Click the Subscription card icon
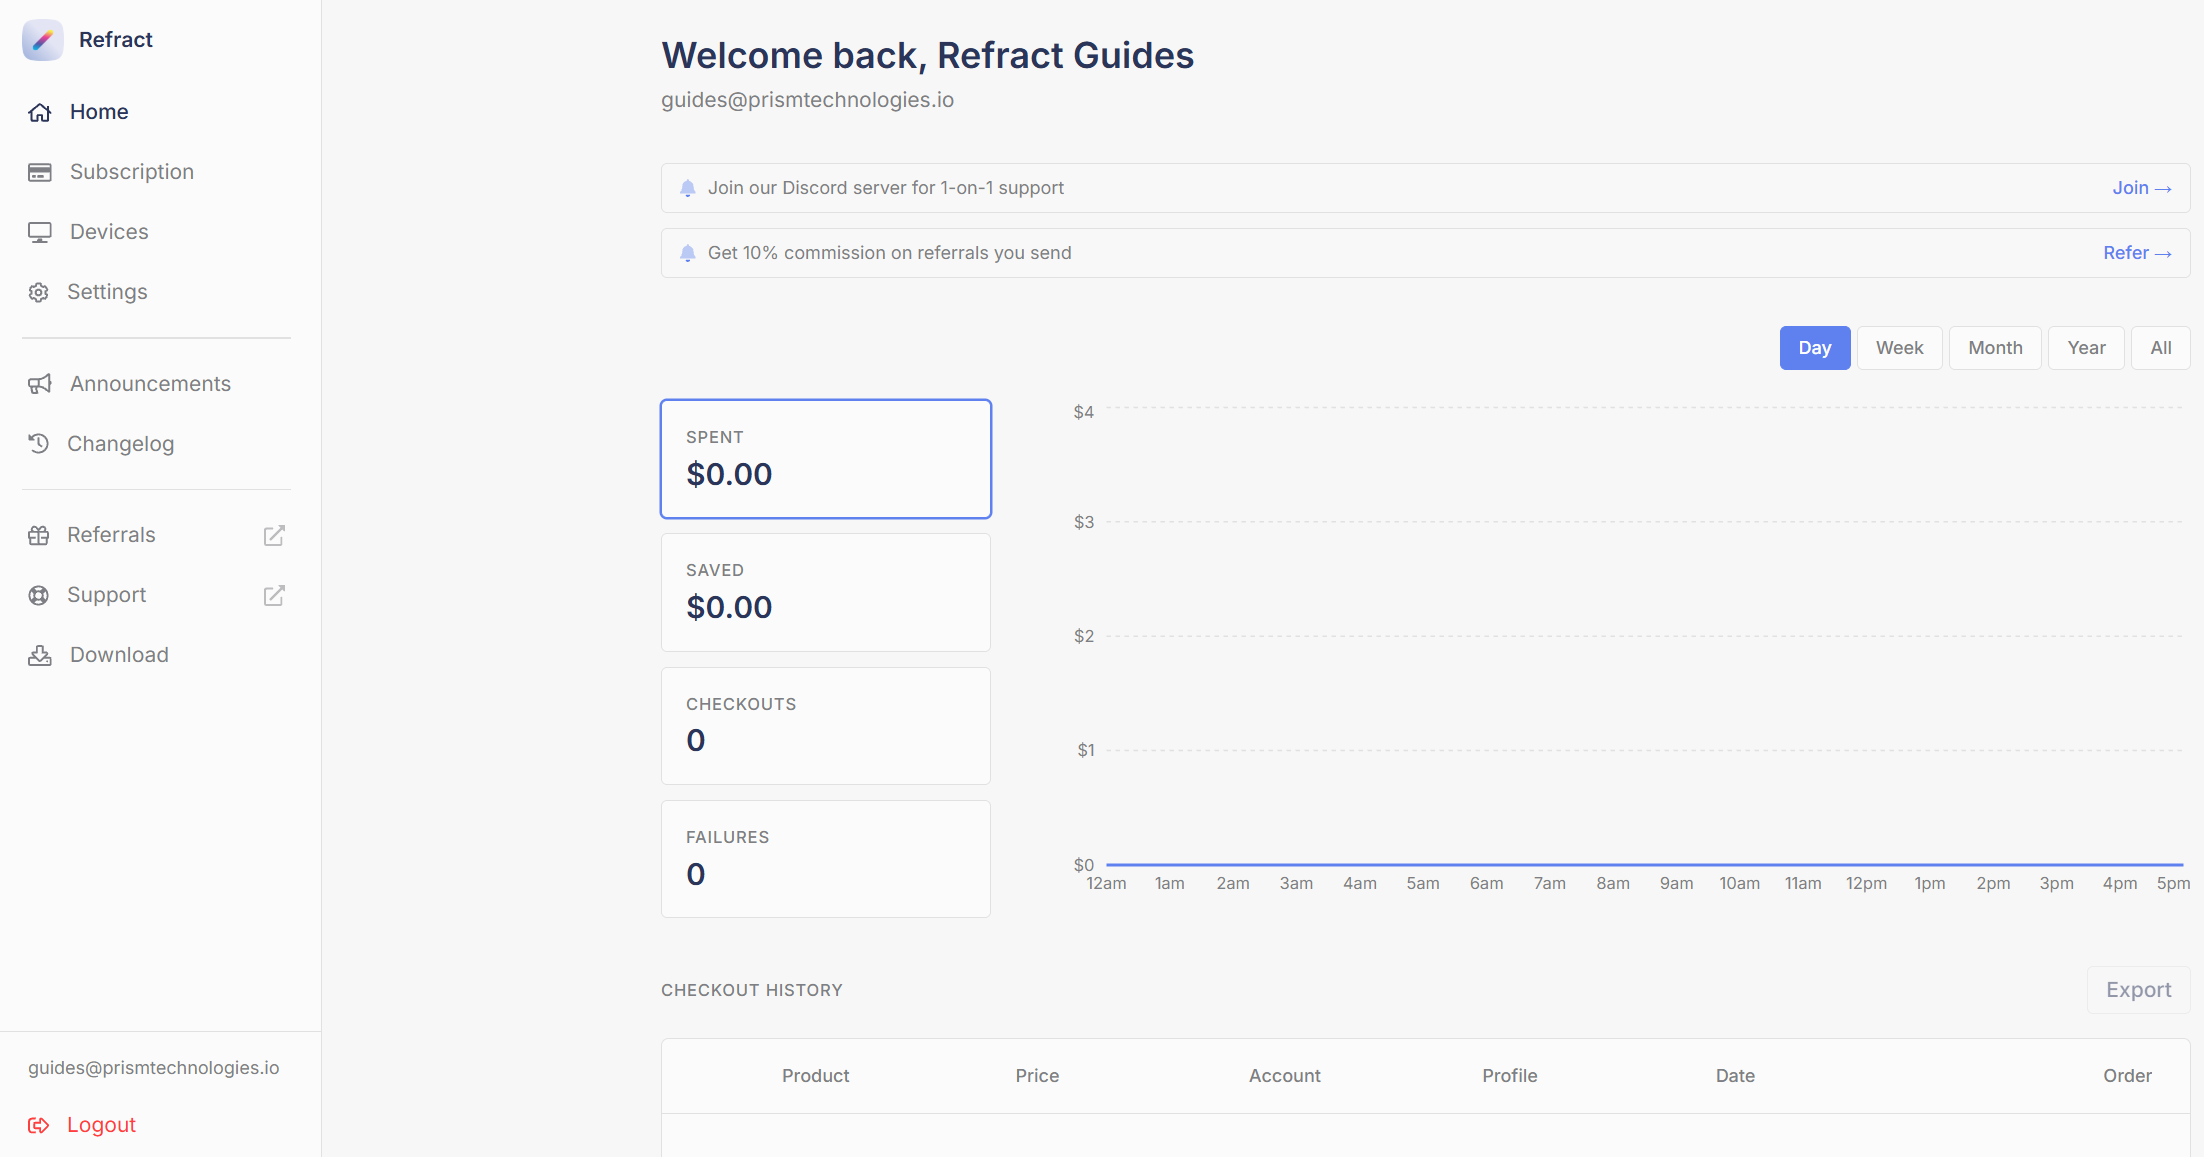2204x1157 pixels. (40, 172)
